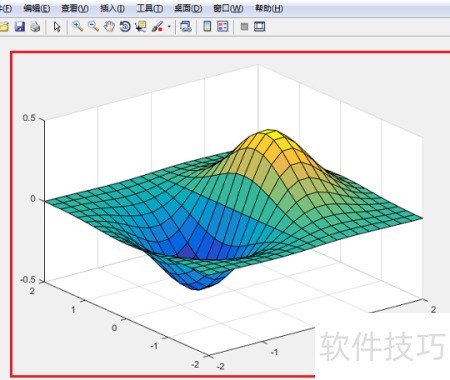This screenshot has width=450, height=380.
Task: Click the Save figure icon
Action: (x=20, y=26)
